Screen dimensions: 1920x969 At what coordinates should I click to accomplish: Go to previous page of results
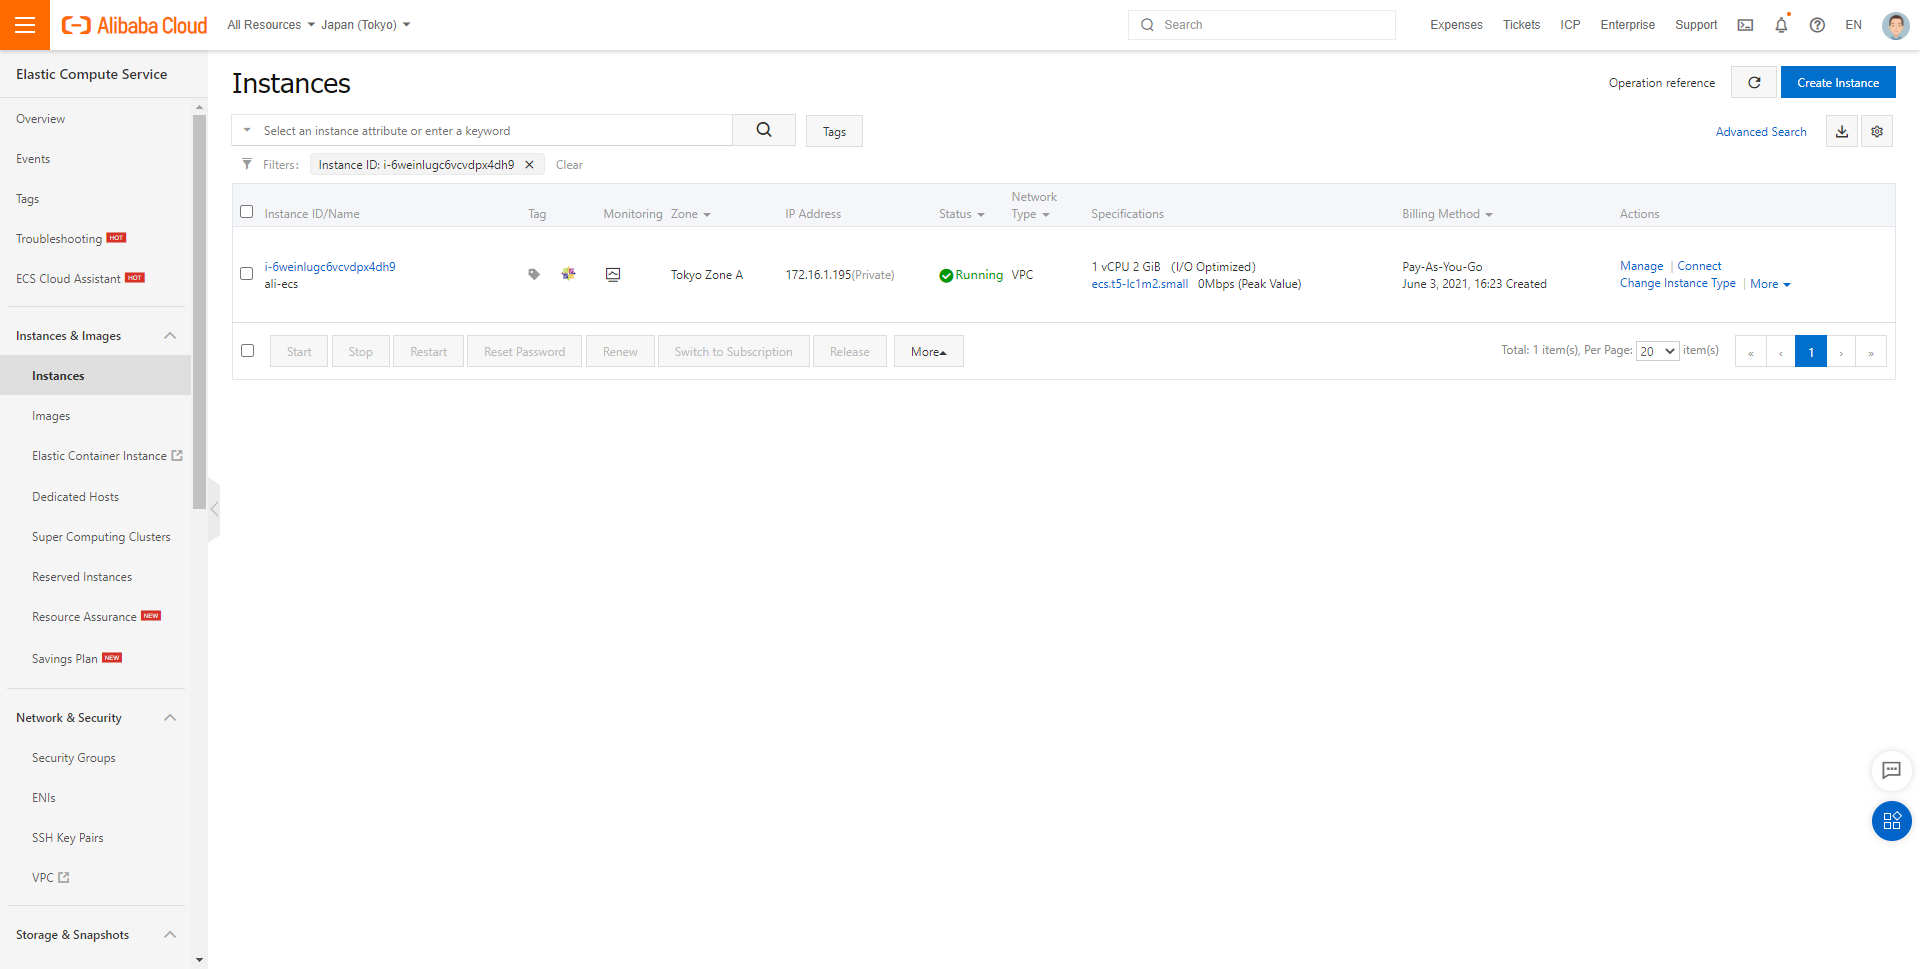[1780, 352]
